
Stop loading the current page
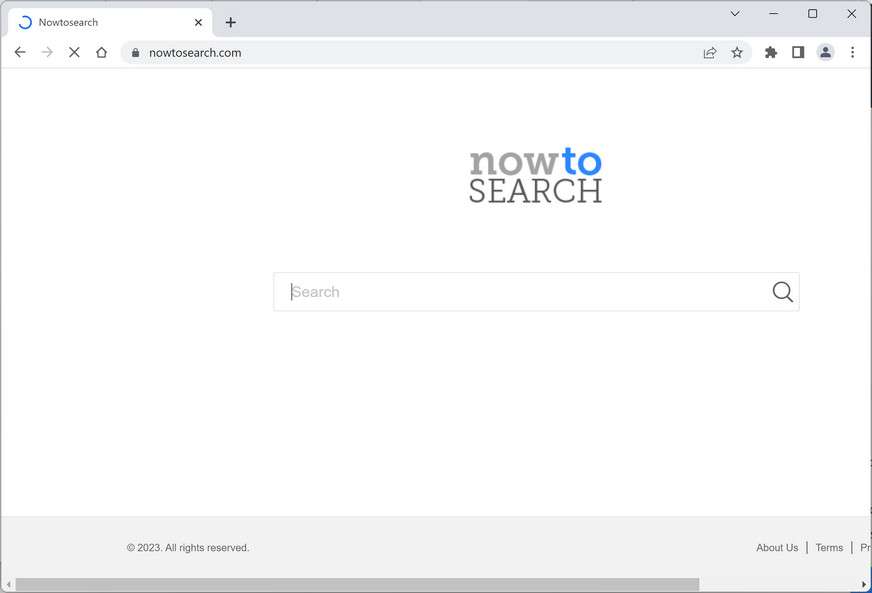pos(74,52)
